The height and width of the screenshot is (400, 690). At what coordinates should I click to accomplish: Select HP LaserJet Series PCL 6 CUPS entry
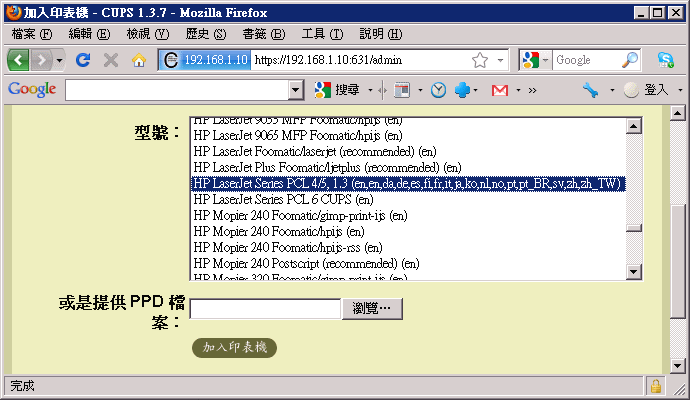point(408,199)
